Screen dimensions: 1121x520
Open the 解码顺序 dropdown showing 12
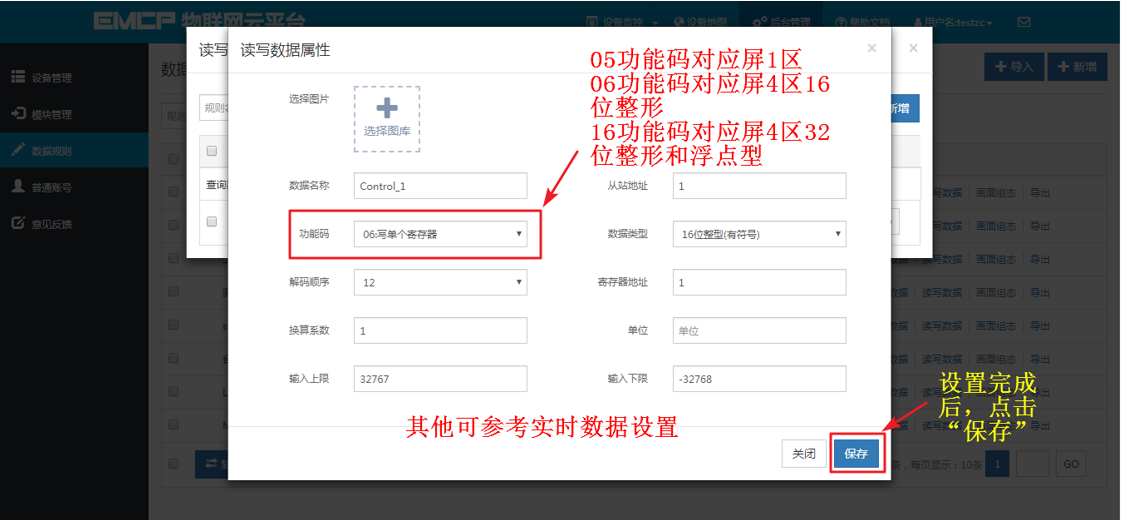tap(440, 283)
